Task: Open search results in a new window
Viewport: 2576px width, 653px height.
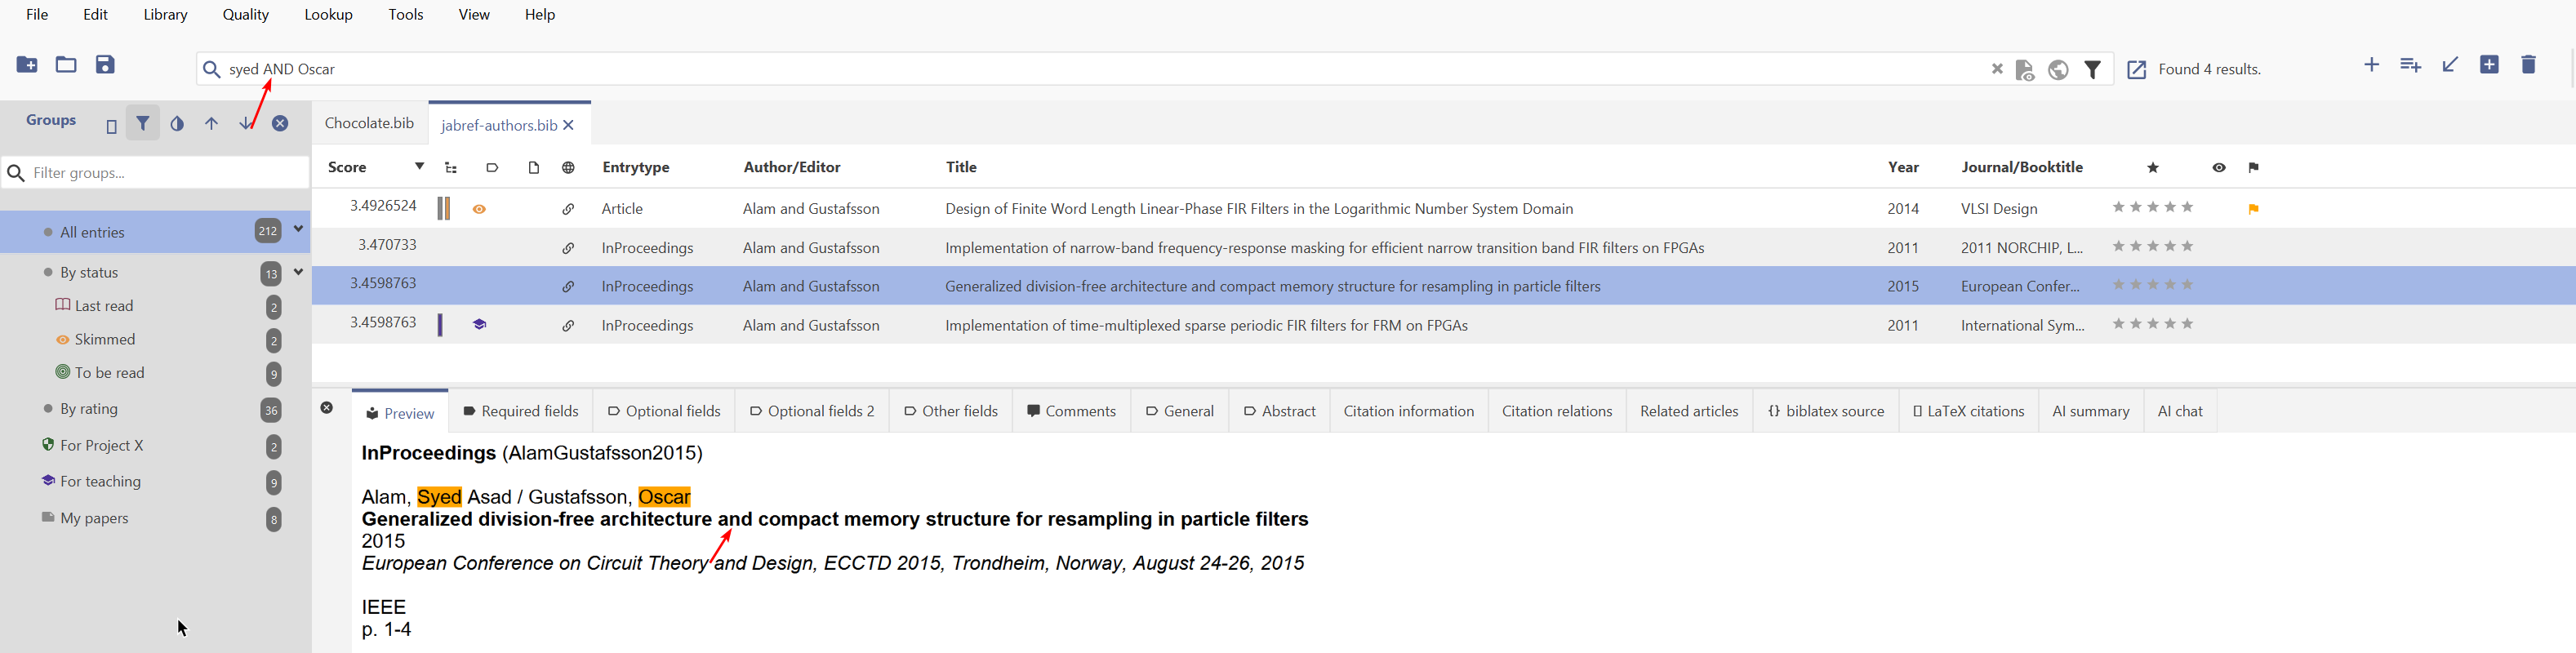Action: pos(2136,70)
